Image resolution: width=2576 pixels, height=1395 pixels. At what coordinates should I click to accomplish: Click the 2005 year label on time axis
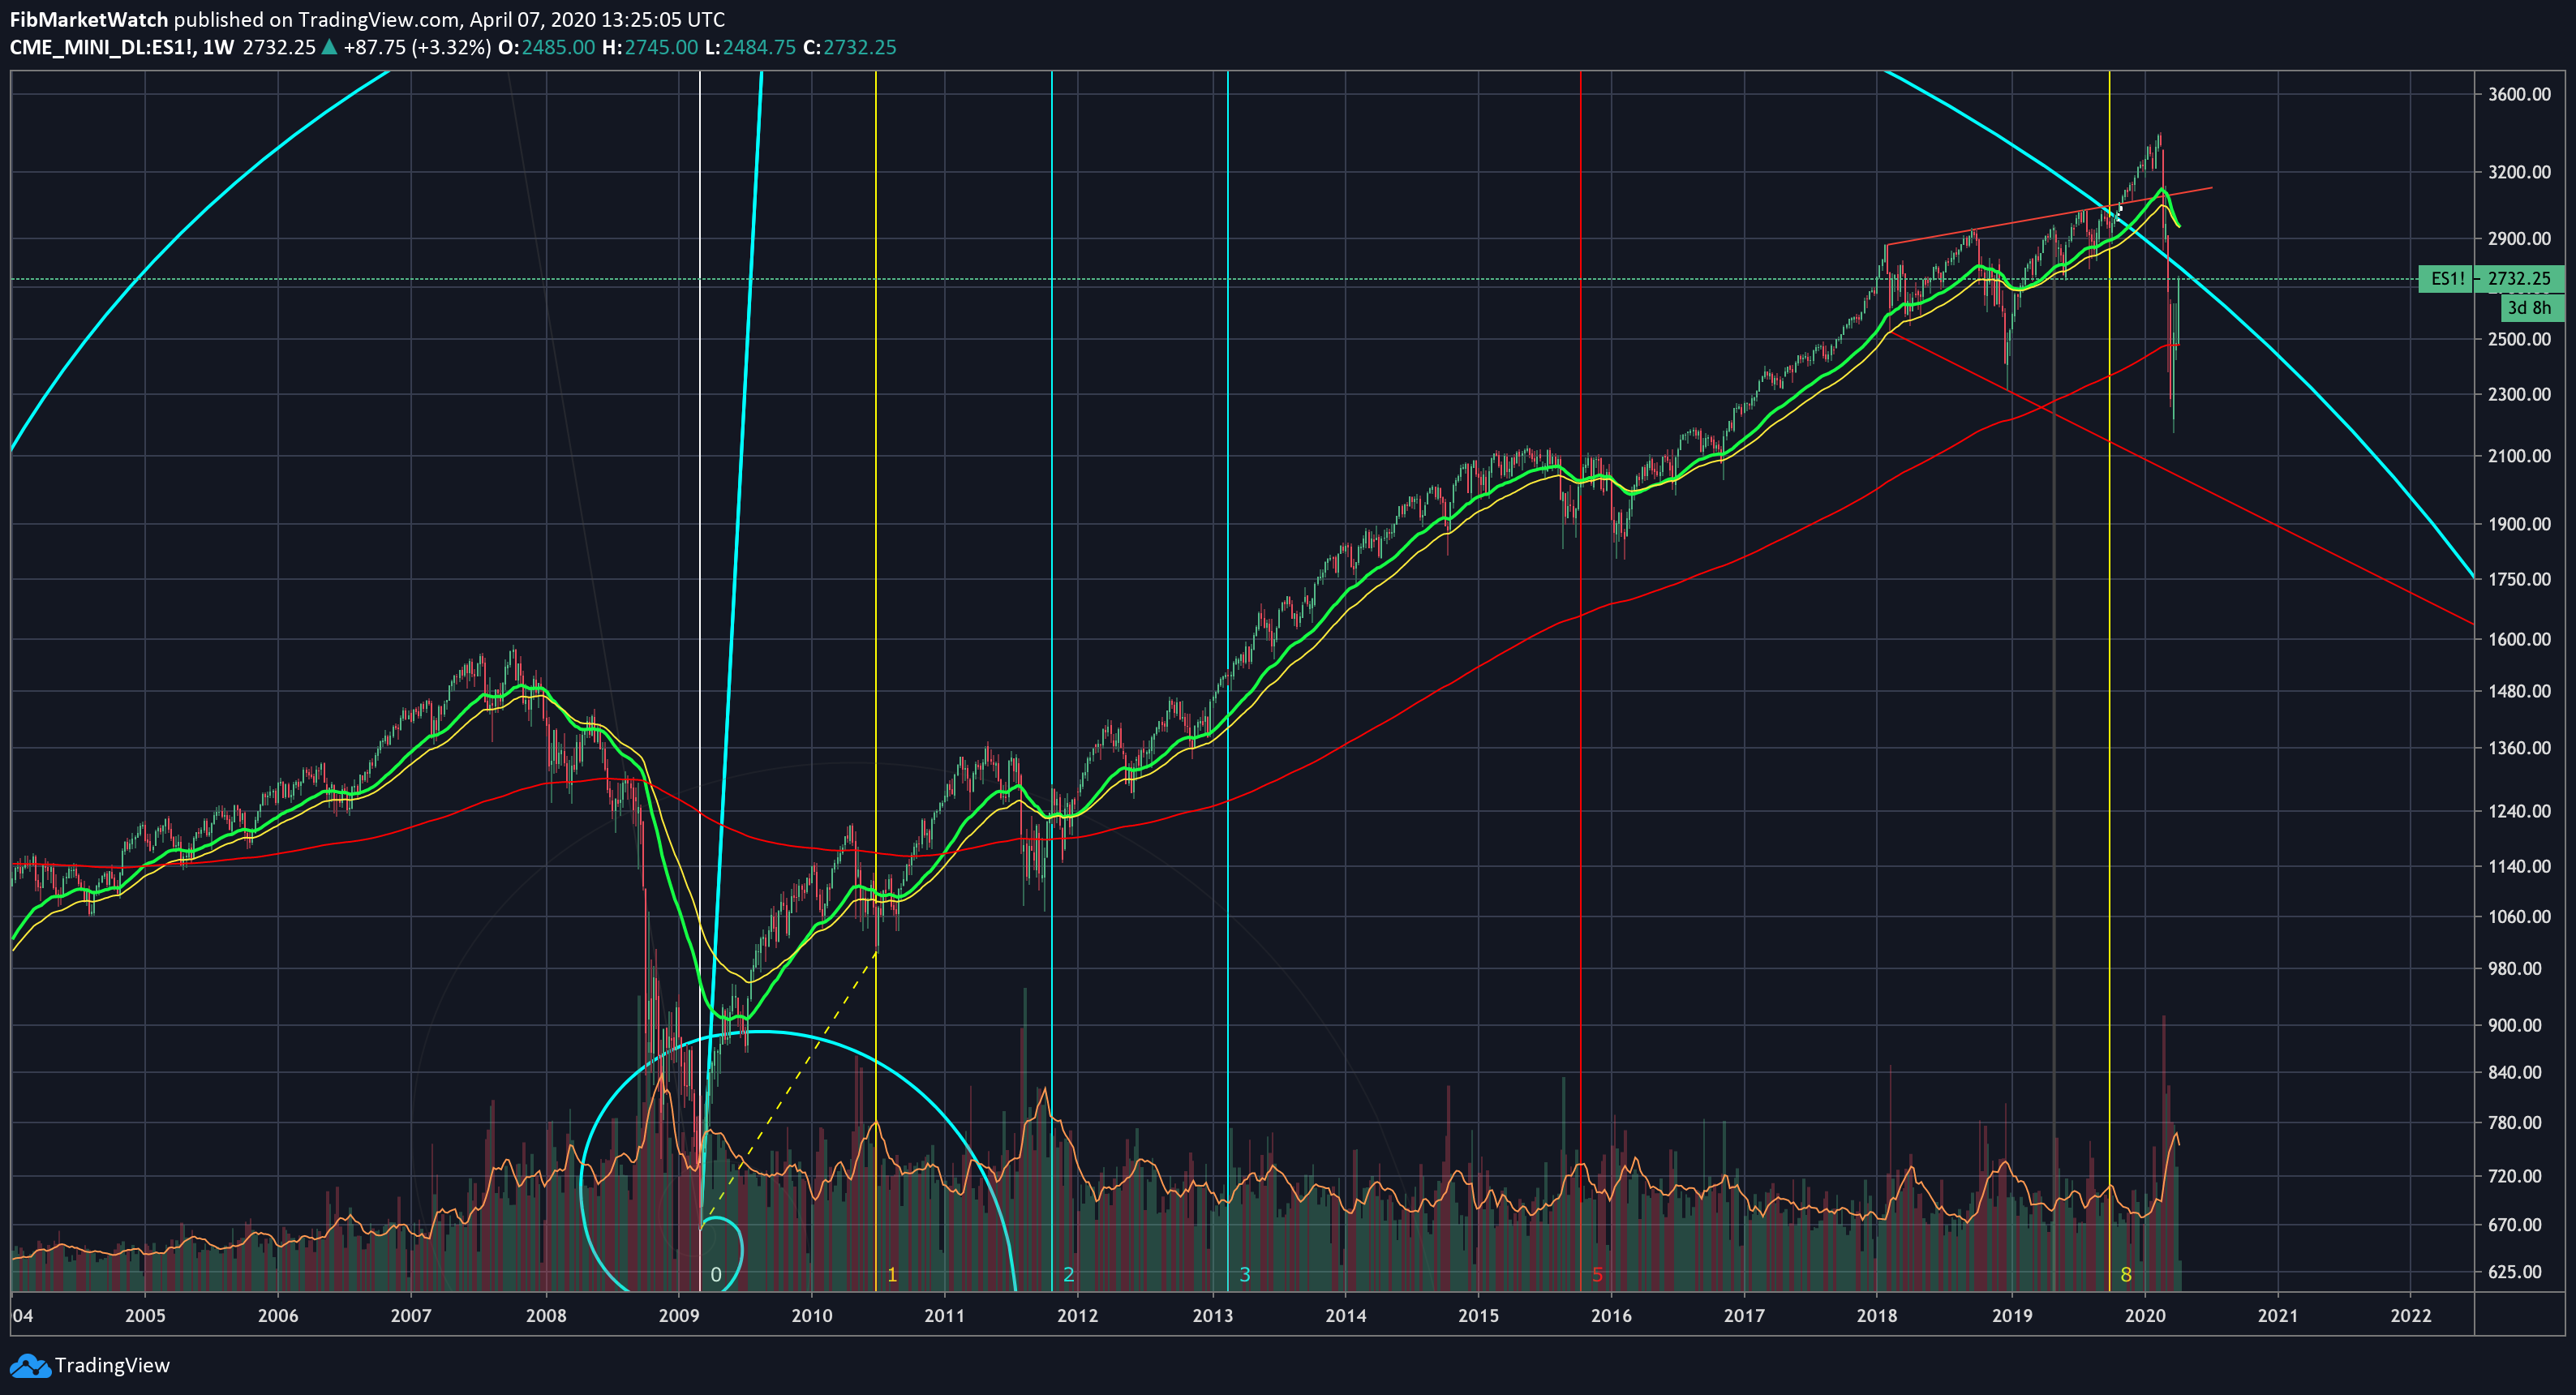coord(145,1315)
